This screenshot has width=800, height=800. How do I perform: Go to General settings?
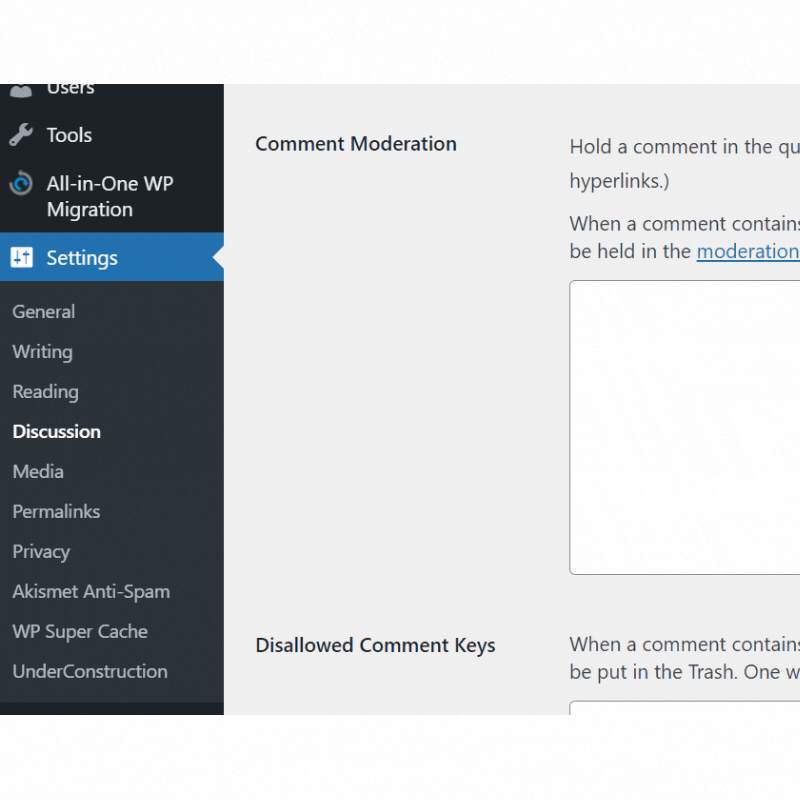click(x=44, y=312)
